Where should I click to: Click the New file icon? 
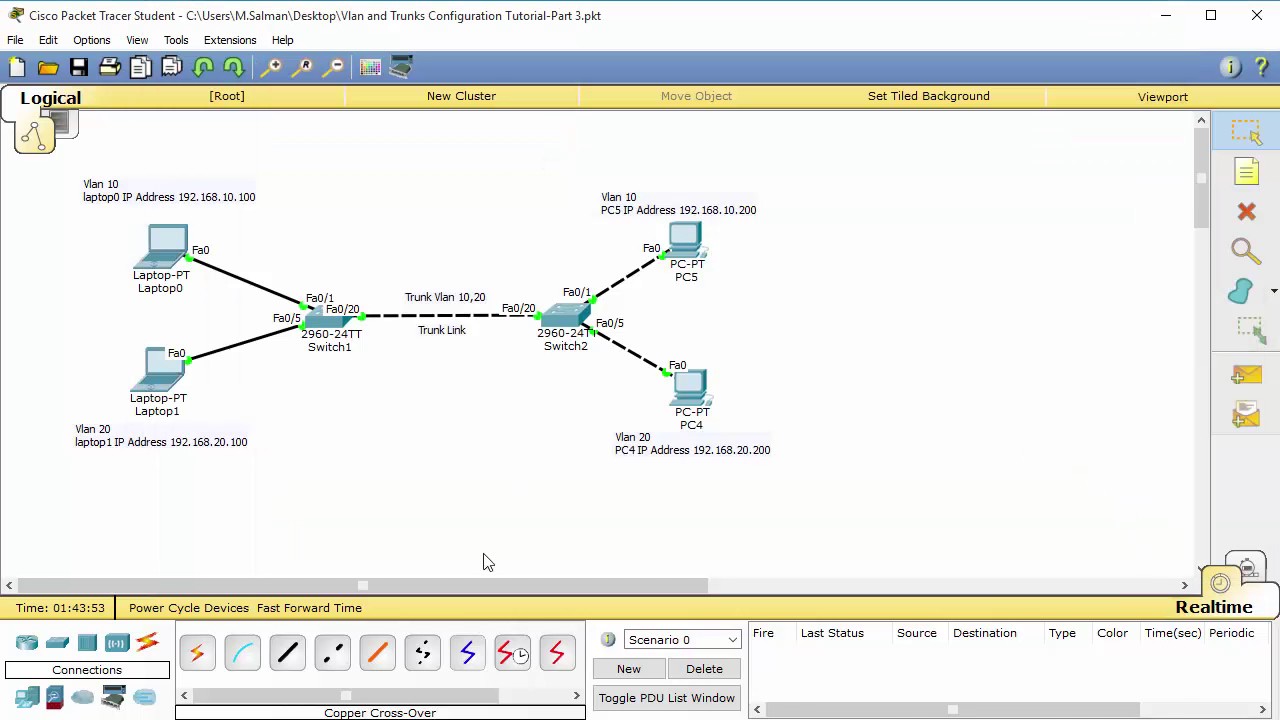[x=17, y=67]
